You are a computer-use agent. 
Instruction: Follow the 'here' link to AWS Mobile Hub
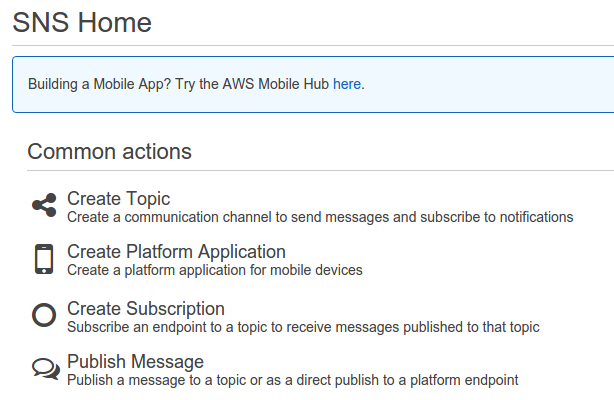[347, 85]
